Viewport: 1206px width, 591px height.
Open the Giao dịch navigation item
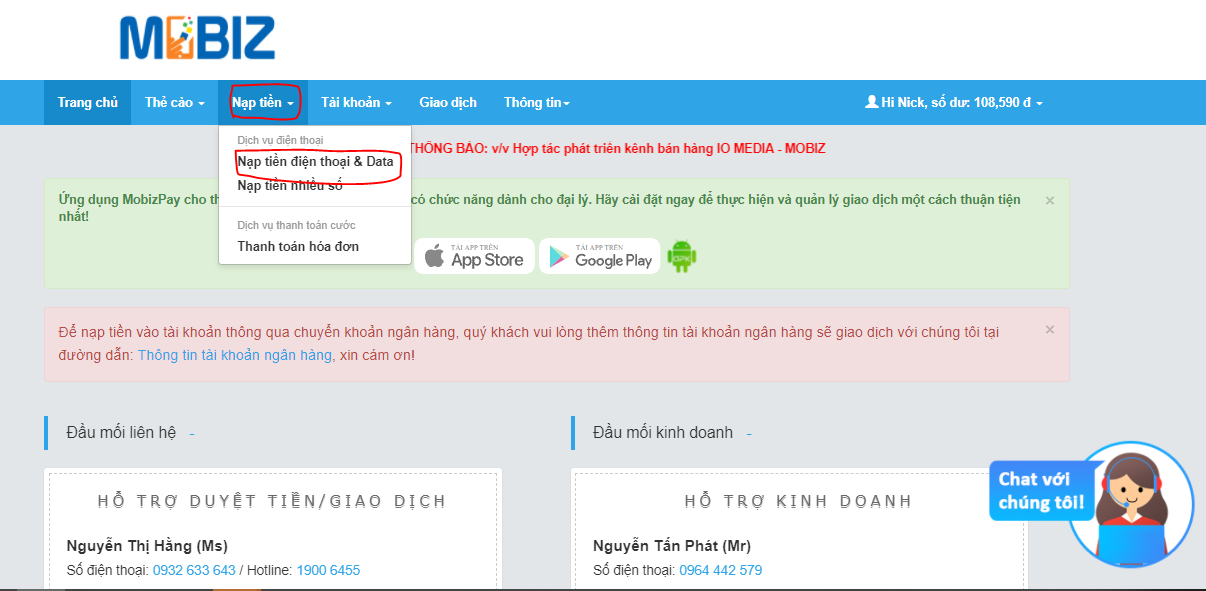click(447, 103)
